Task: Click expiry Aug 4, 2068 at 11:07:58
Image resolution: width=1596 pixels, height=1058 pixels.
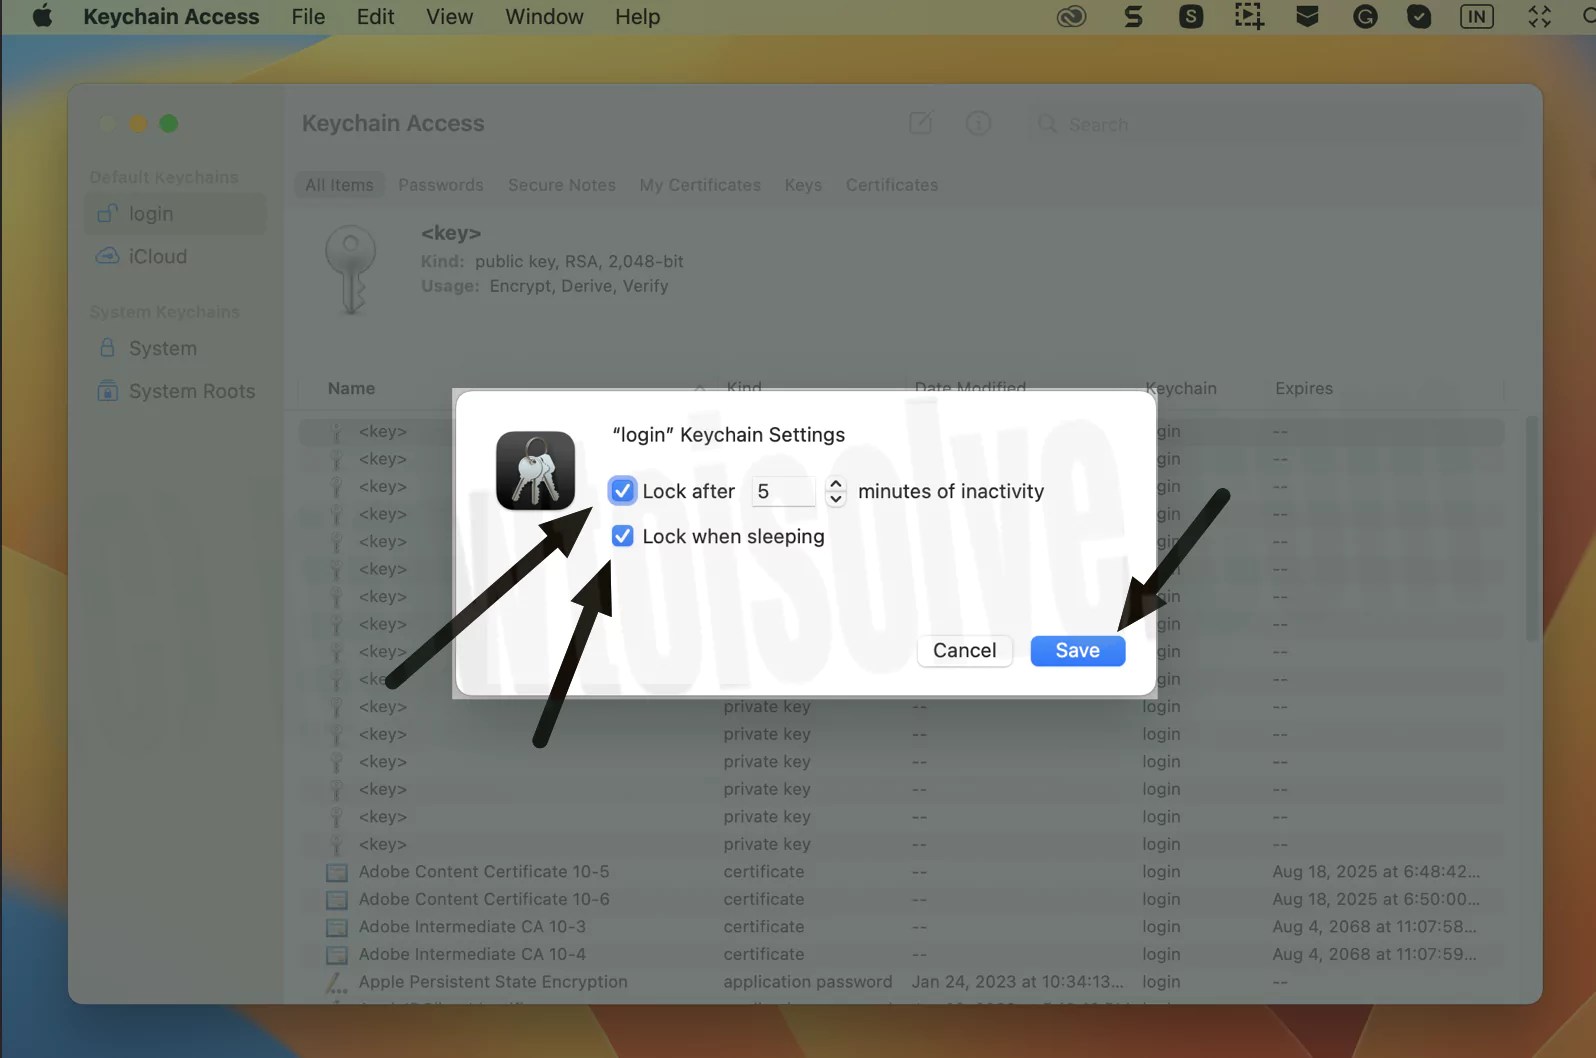Action: click(1374, 927)
